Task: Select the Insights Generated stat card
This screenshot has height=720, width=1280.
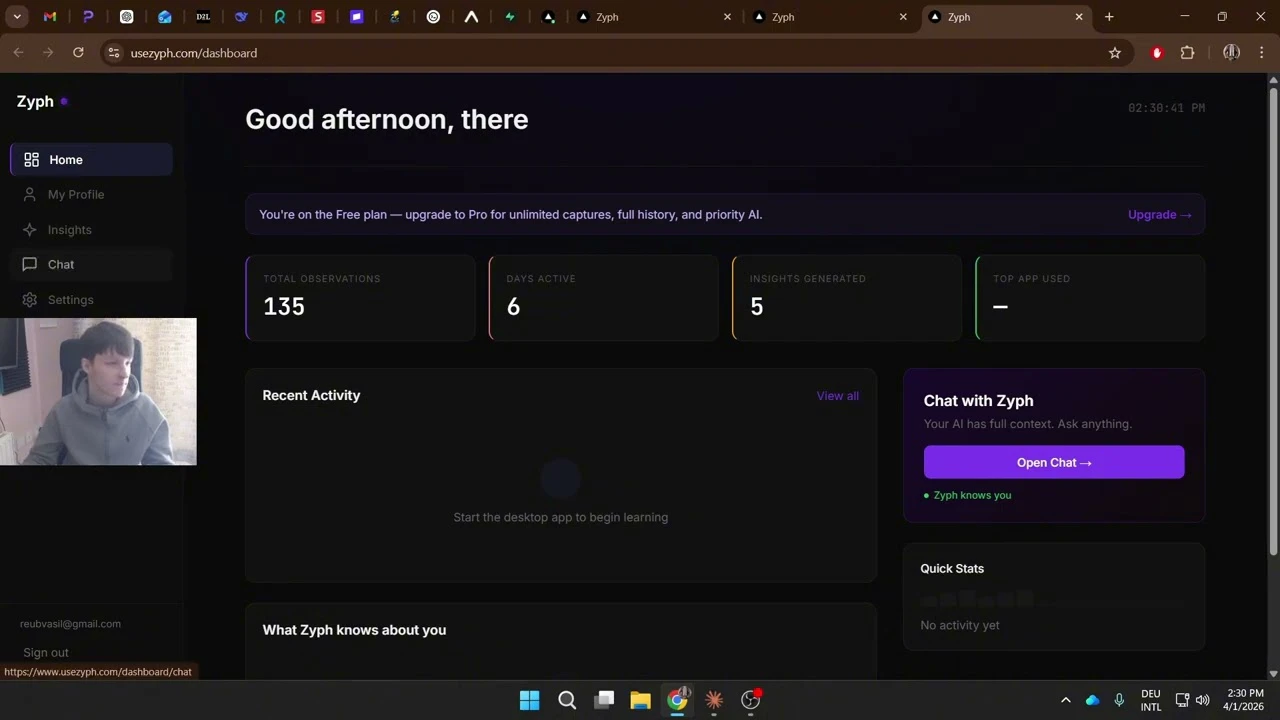Action: 847,298
